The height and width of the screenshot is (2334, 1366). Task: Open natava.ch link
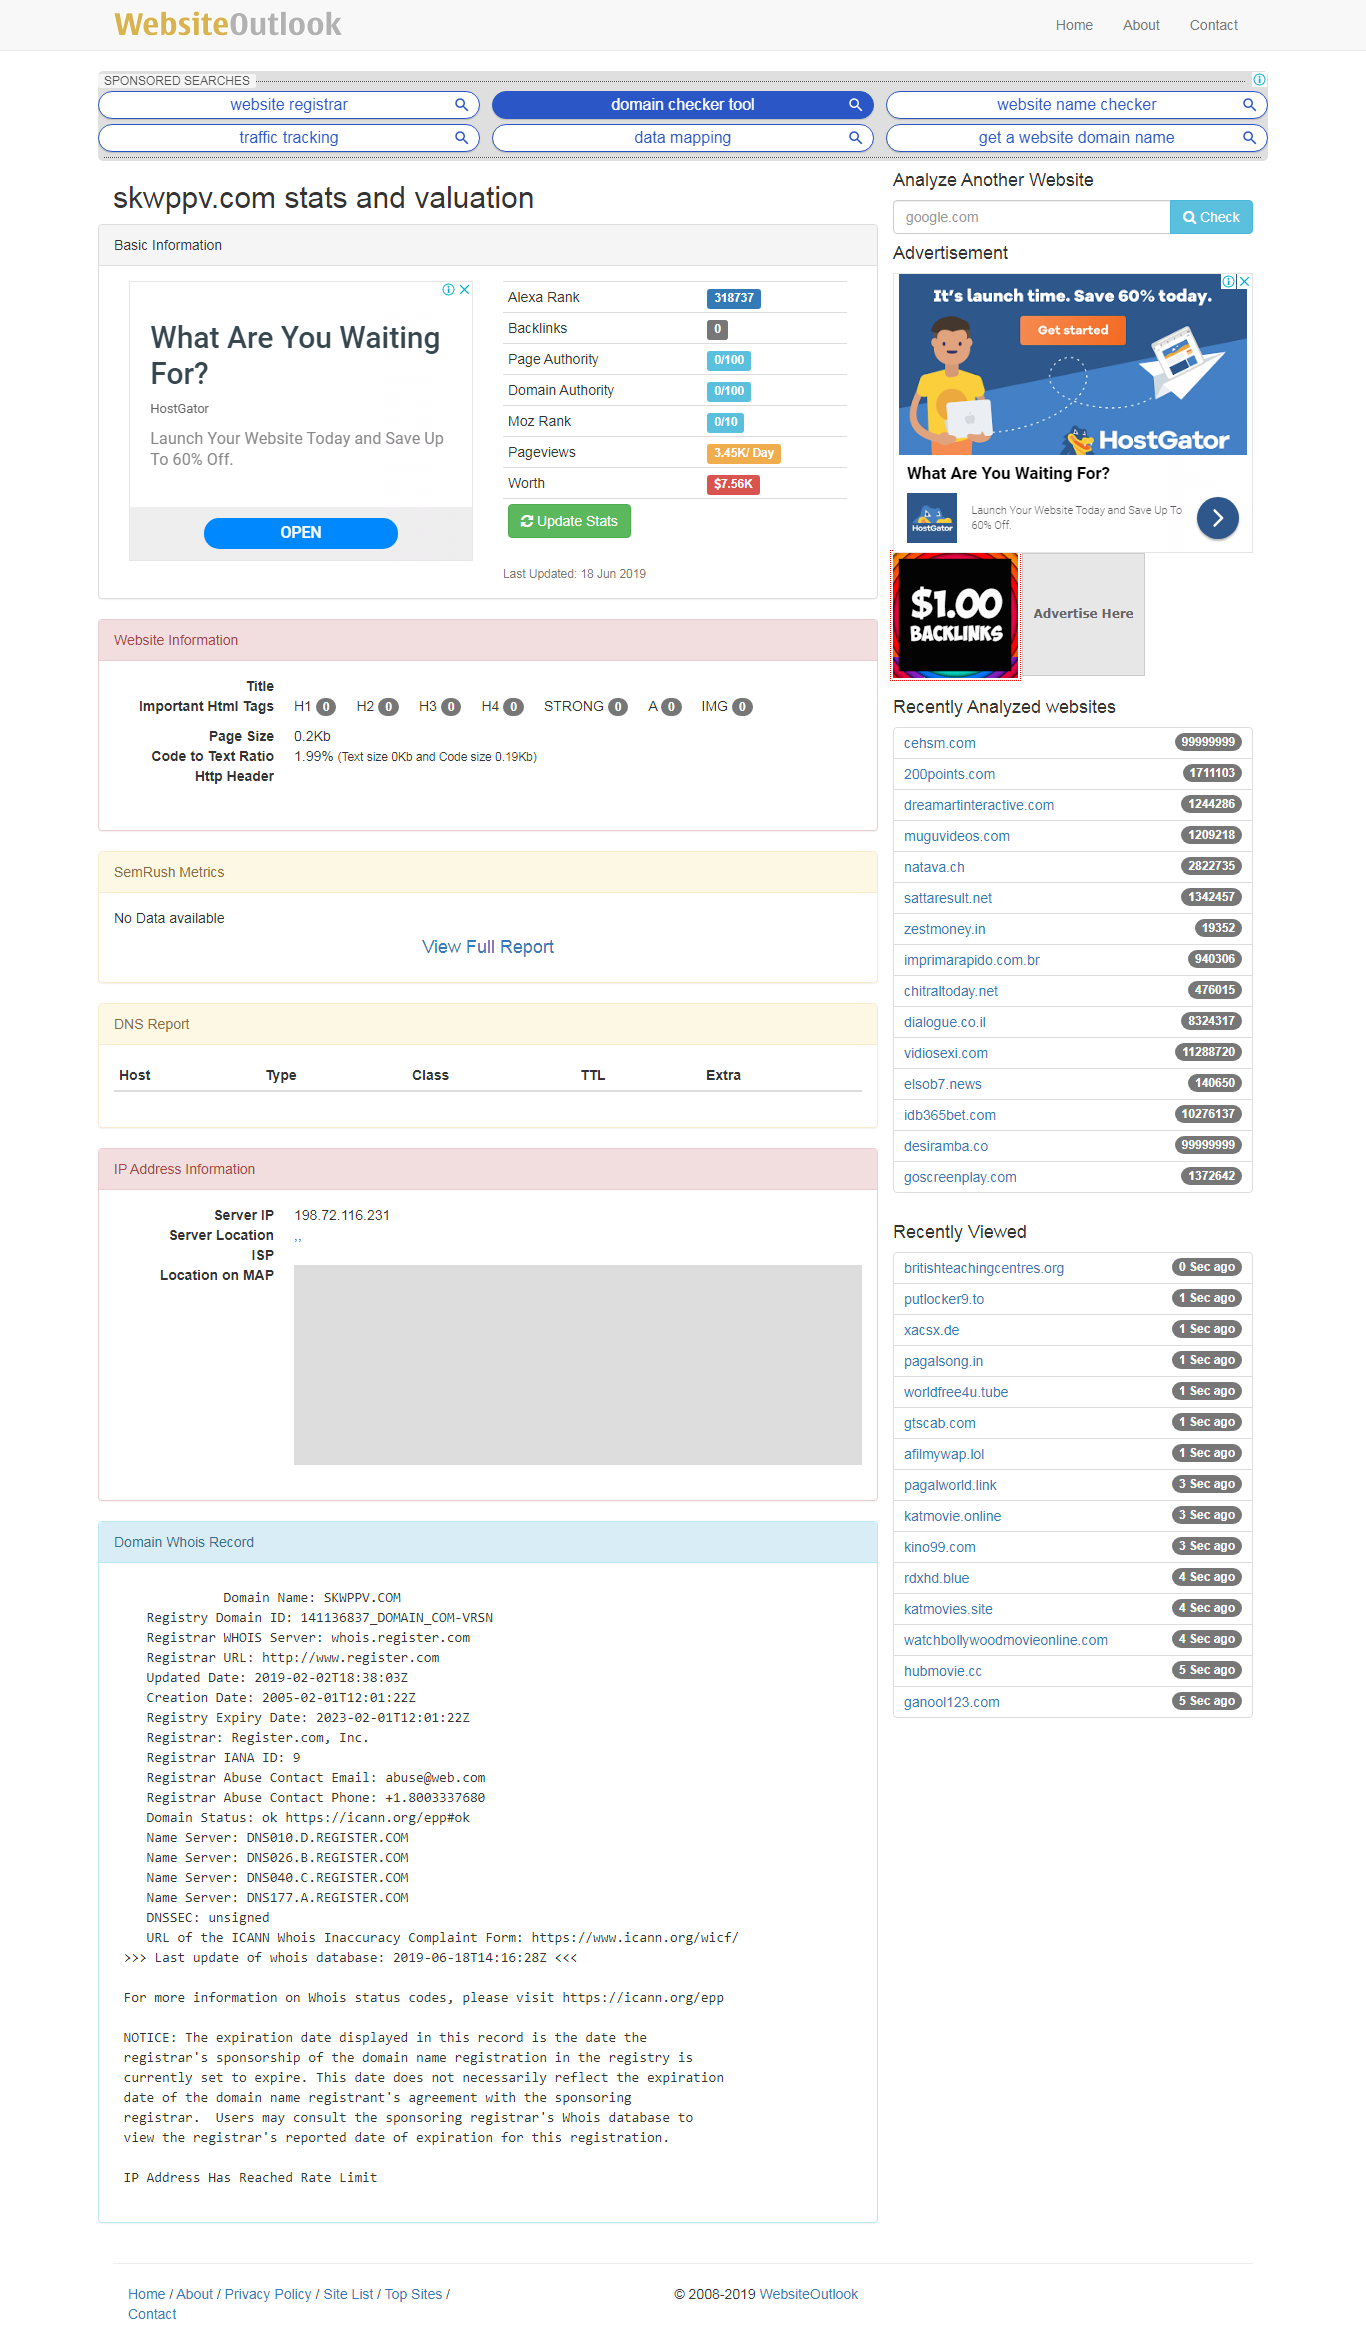[934, 867]
